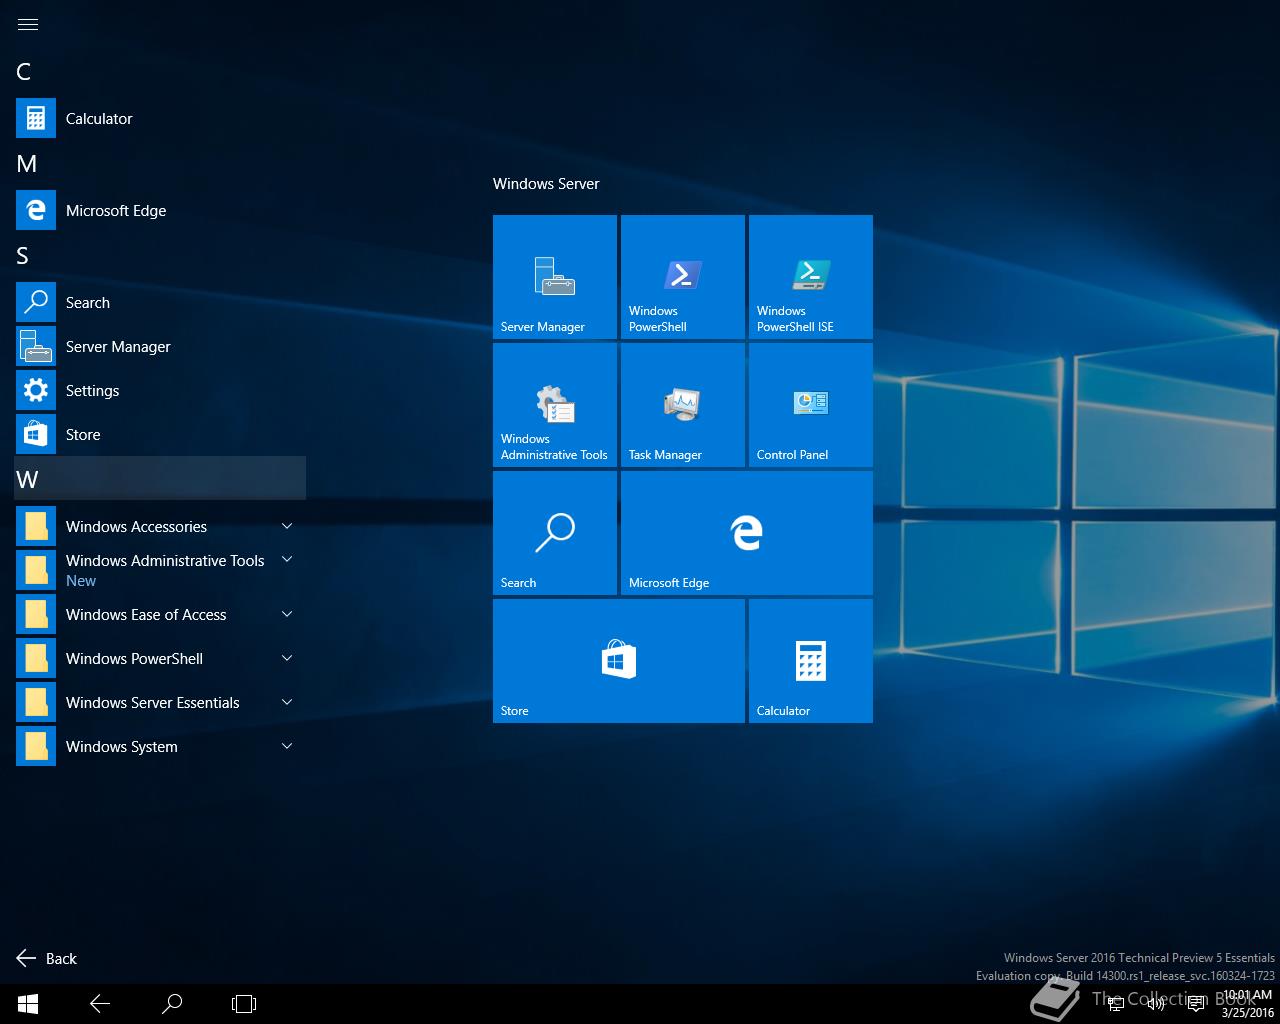Click the network icon in system tray
The width and height of the screenshot is (1280, 1024).
[1115, 1004]
